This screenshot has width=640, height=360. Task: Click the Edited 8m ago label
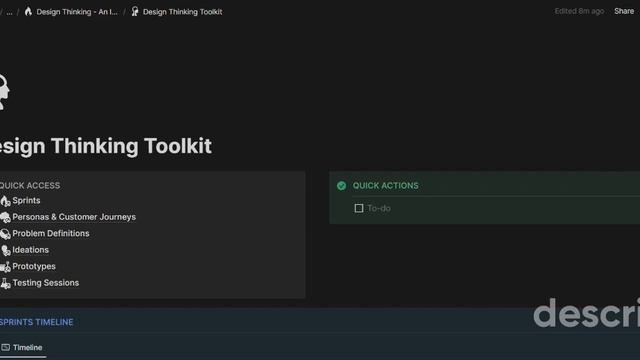coord(579,11)
